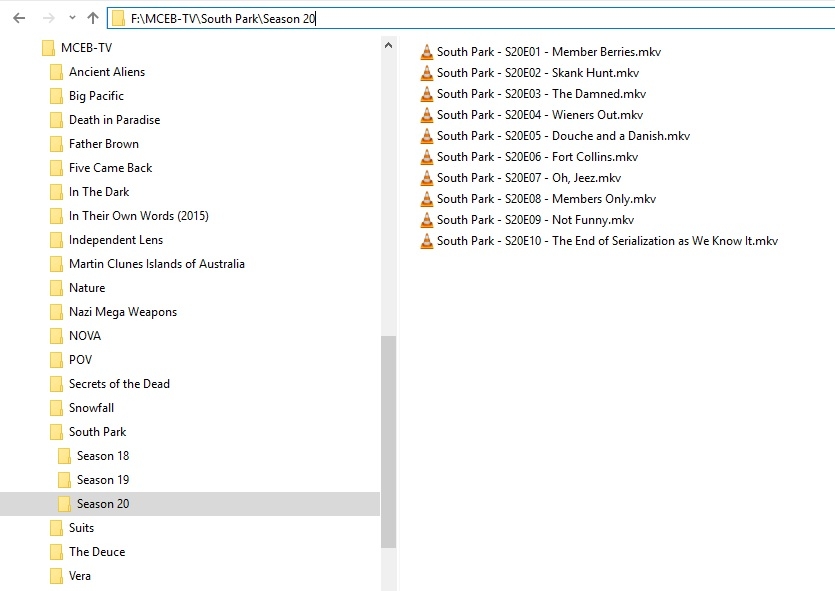
Task: Open Death in Paradise folder
Action: pyautogui.click(x=114, y=120)
